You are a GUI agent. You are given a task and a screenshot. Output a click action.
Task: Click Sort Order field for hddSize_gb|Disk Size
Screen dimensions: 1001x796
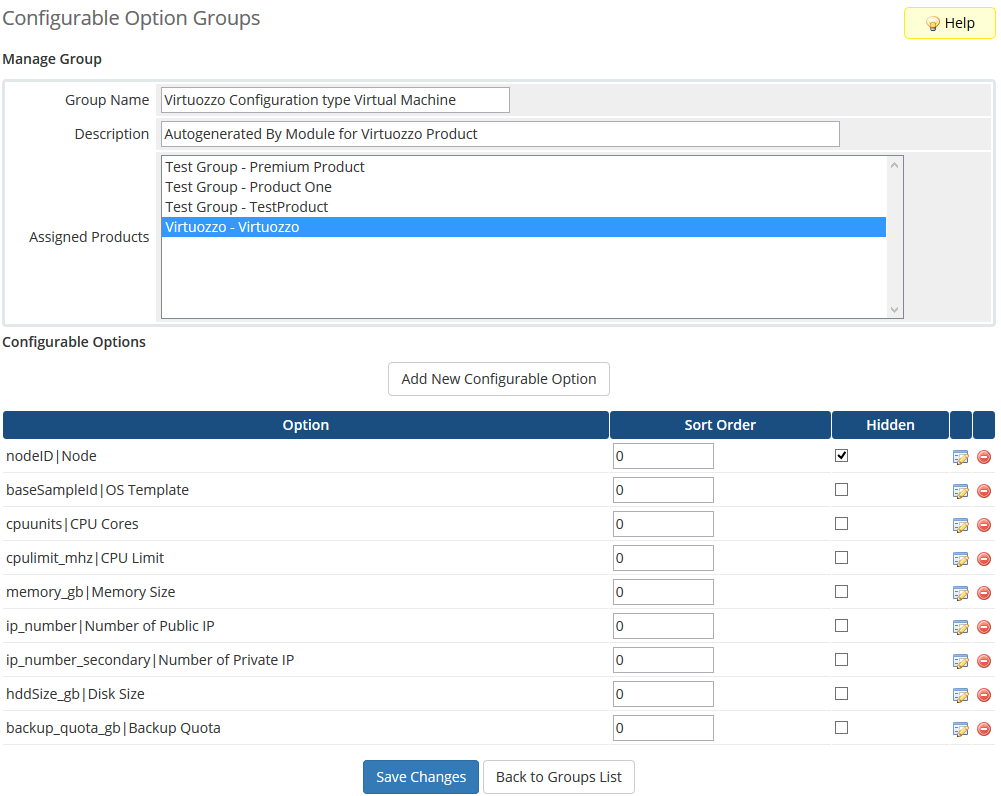click(663, 694)
